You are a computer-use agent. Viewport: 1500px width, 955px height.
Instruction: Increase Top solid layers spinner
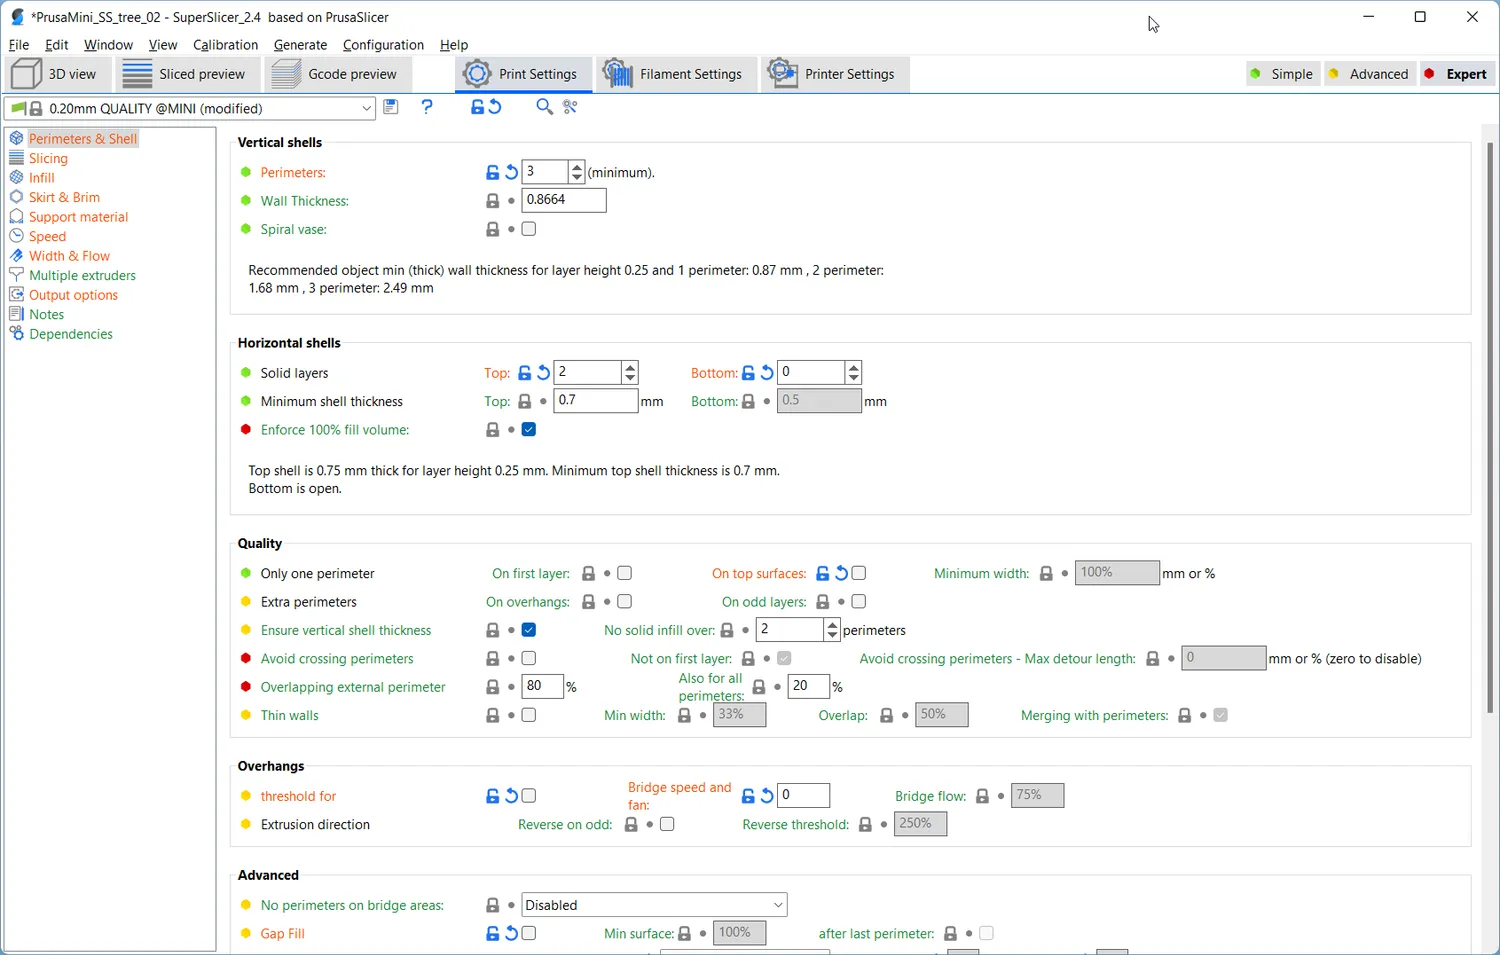(x=630, y=367)
